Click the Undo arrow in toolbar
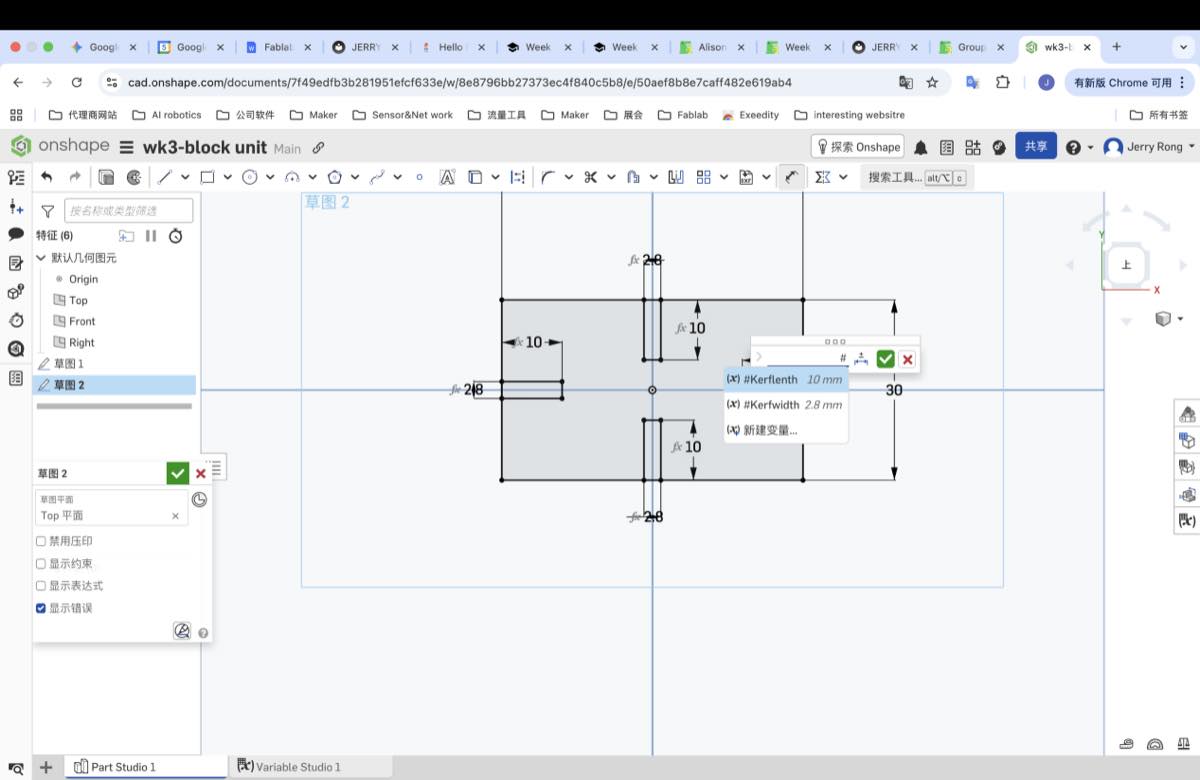This screenshot has height=780, width=1200. tap(46, 177)
